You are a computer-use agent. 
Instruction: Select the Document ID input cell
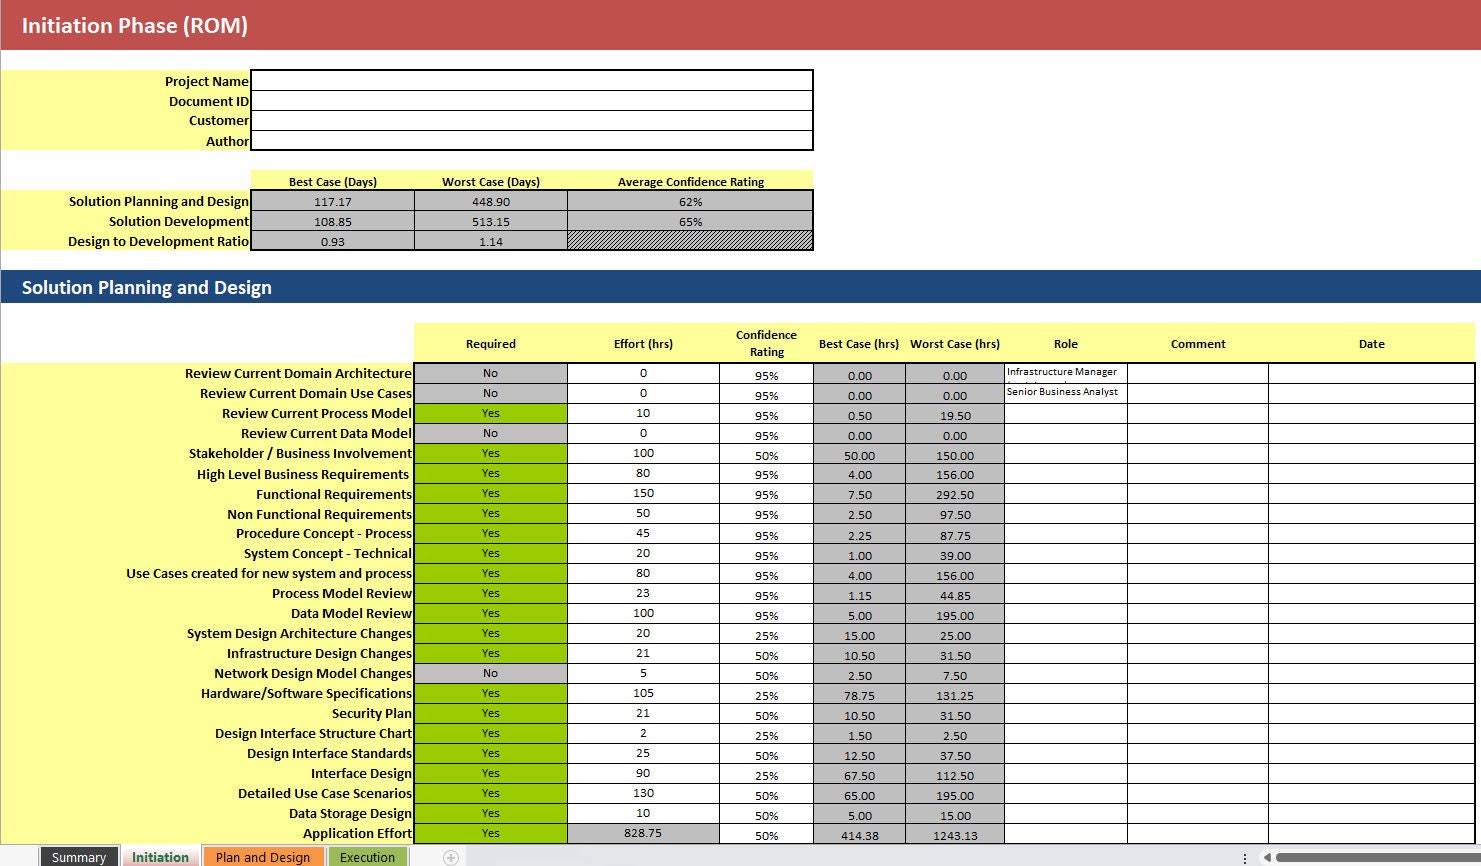pos(532,101)
